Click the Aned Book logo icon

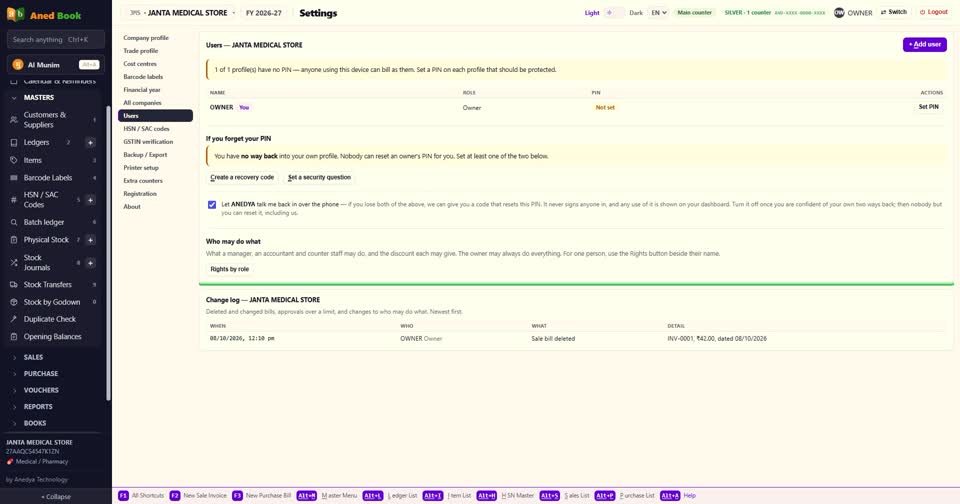point(15,14)
